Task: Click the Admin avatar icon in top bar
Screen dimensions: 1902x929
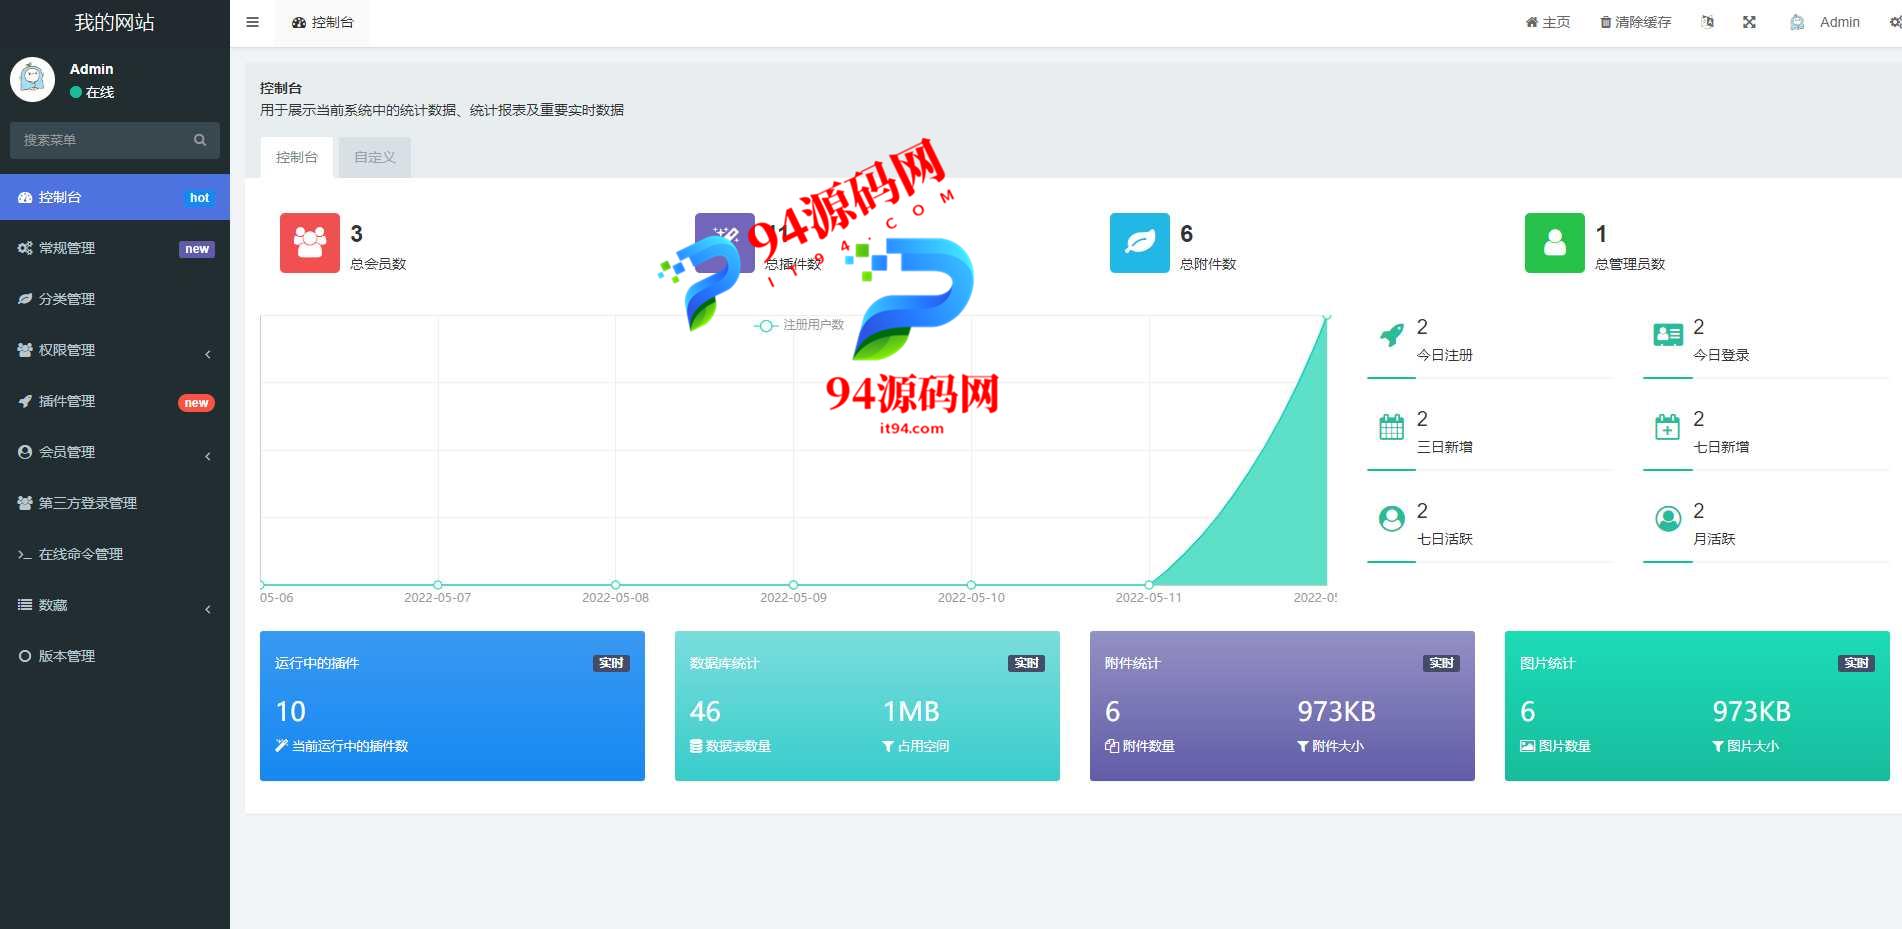Action: point(1797,22)
